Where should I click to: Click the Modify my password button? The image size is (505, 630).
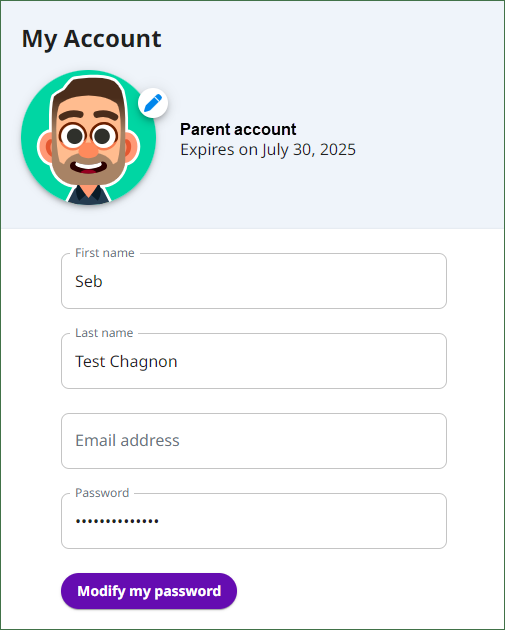click(x=149, y=591)
